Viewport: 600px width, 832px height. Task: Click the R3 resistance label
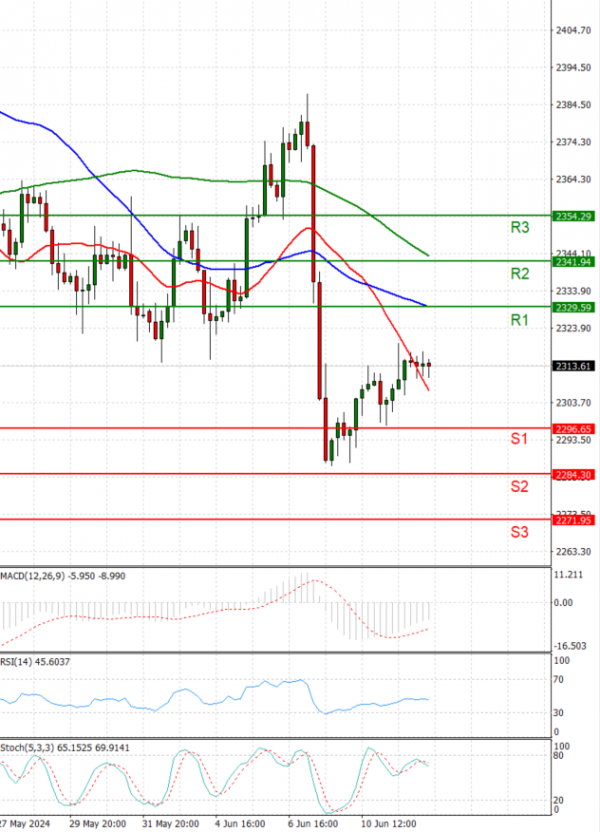point(519,228)
